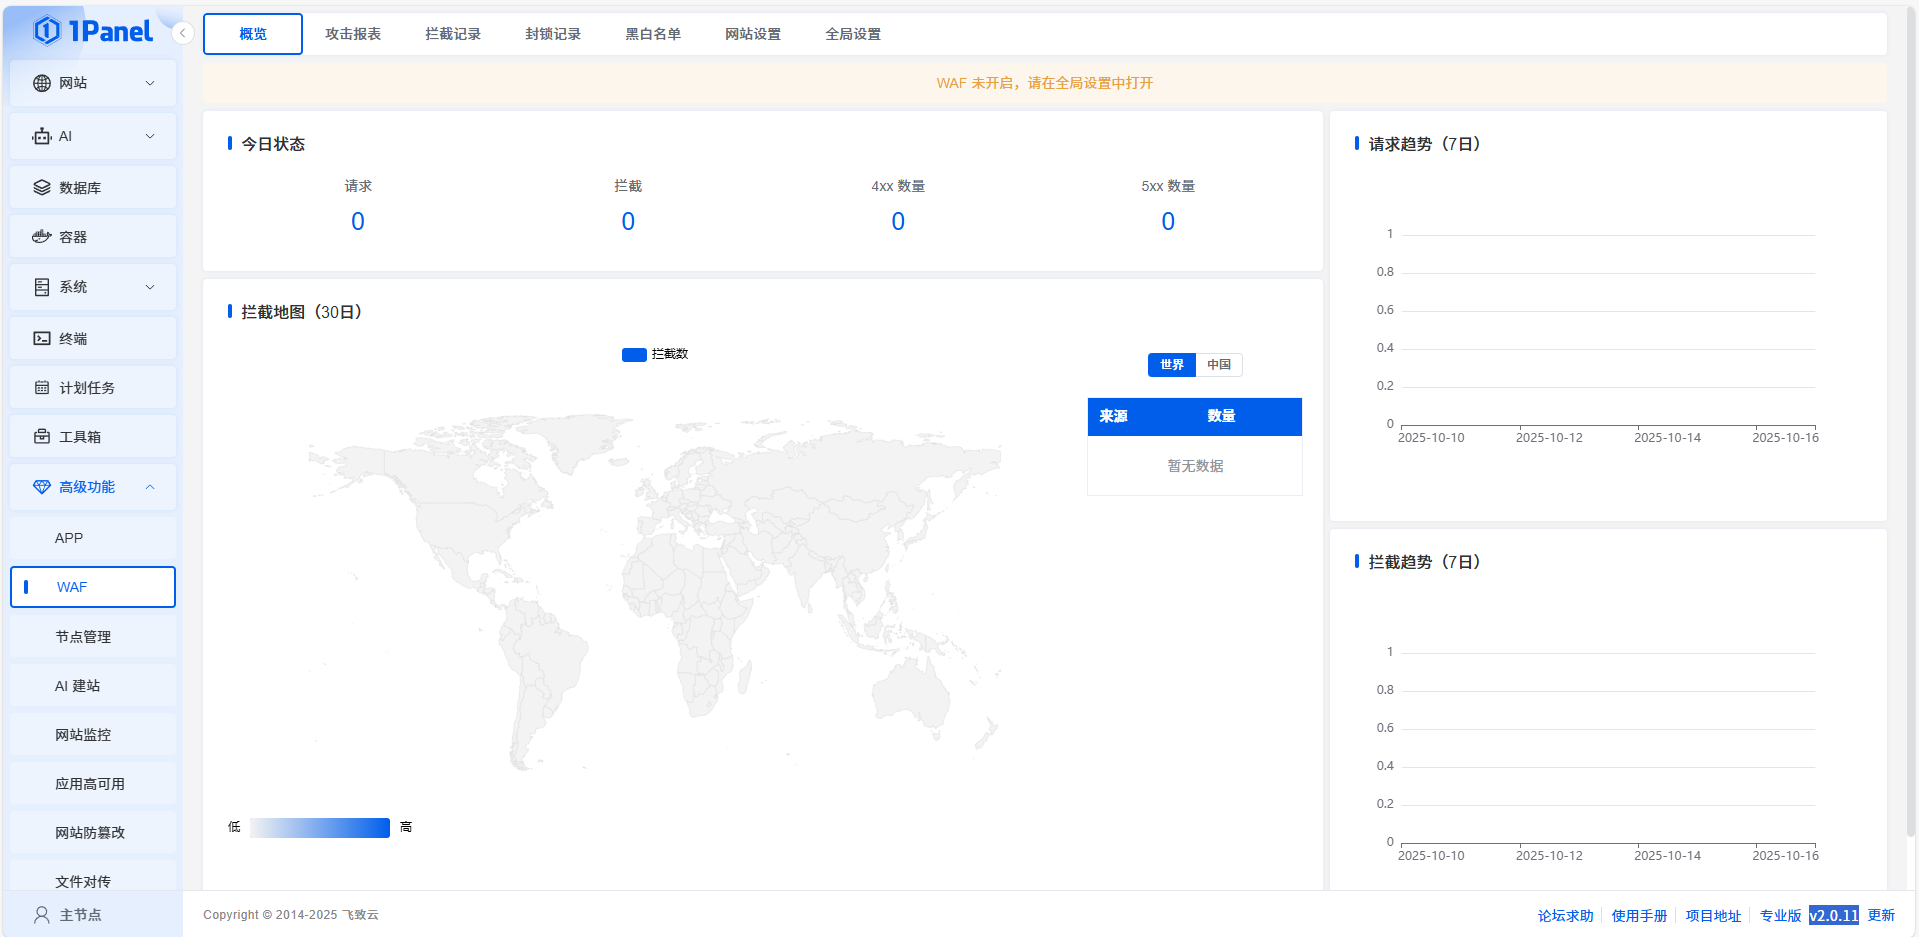This screenshot has height=937, width=1919.
Task: Open the 使用手册 link in the footer
Action: click(1639, 915)
